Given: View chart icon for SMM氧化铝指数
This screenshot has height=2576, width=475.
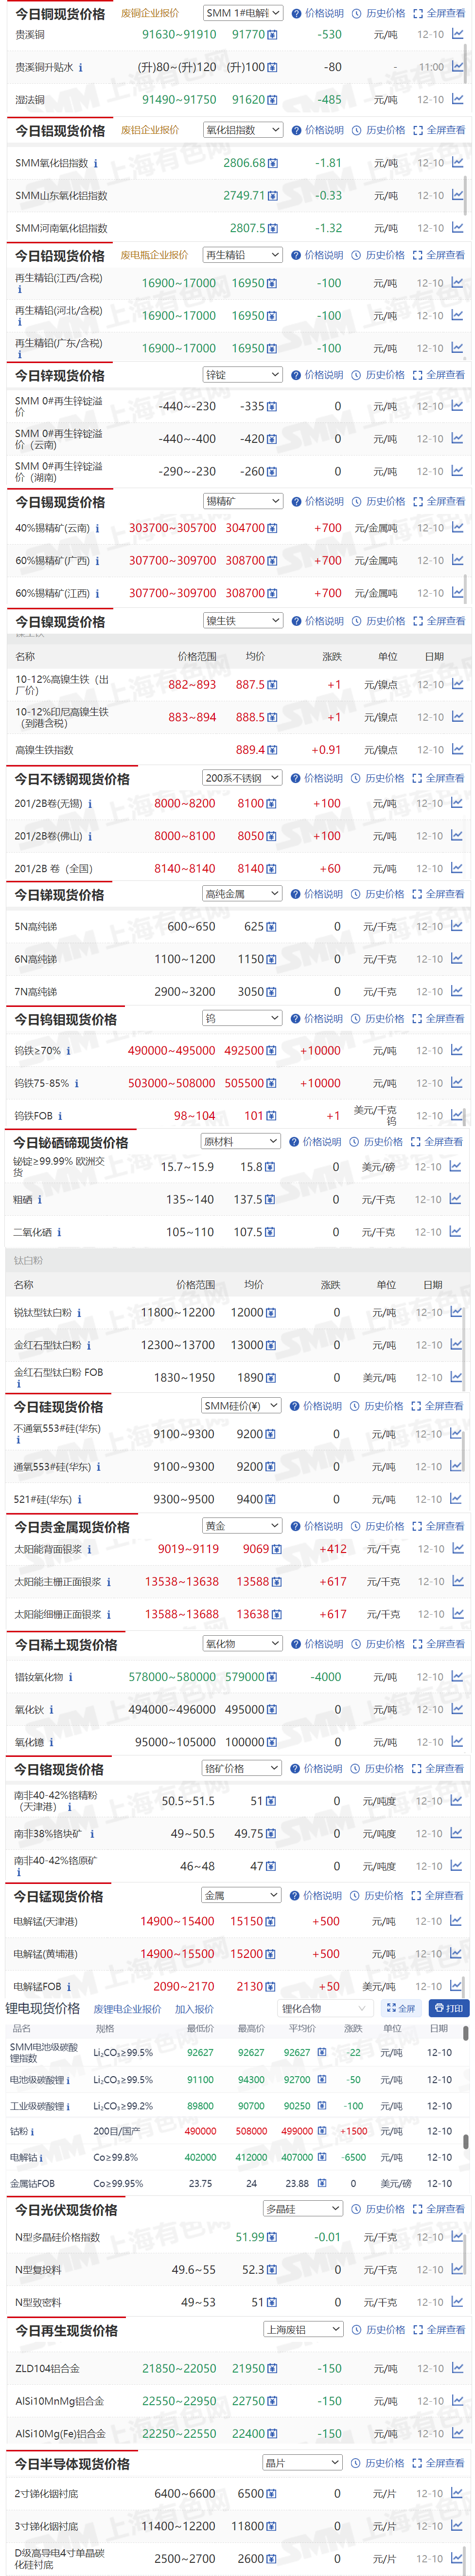Looking at the screenshot, I should [457, 162].
